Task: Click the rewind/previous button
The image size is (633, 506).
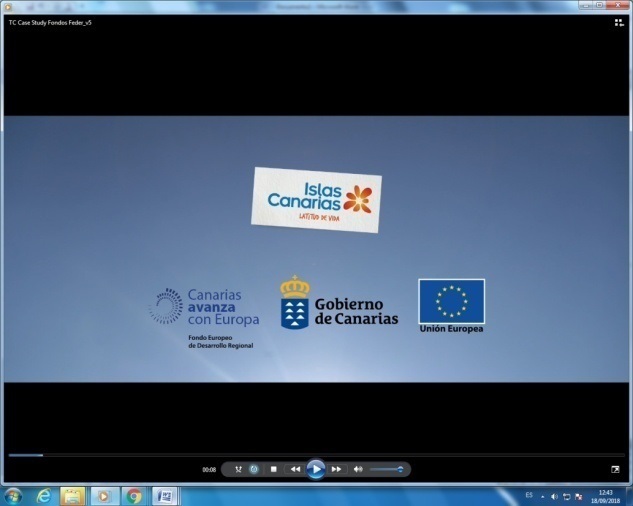Action: [296, 469]
